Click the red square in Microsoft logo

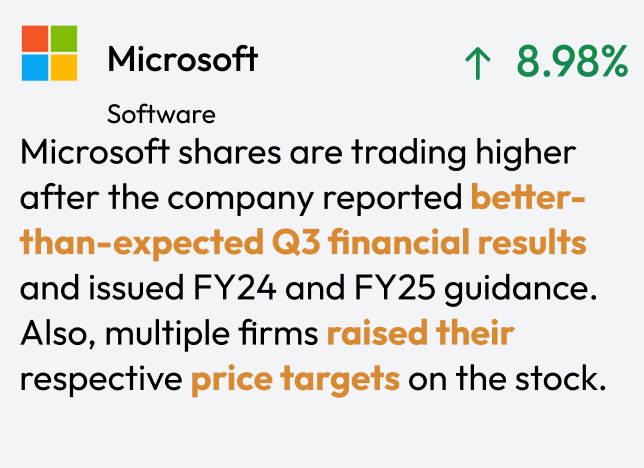tap(35, 38)
